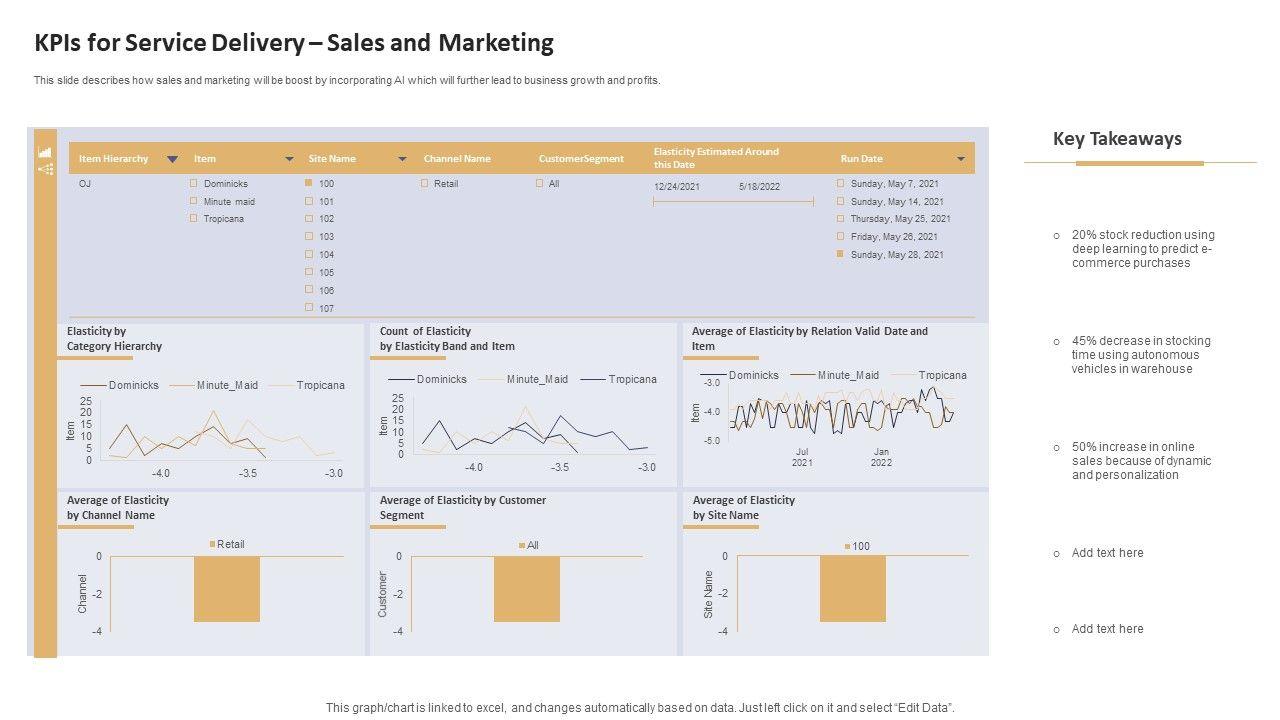Screen dimensions: 1280x720
Task: Enable the Retail channel filter checkbox
Action: click(425, 184)
